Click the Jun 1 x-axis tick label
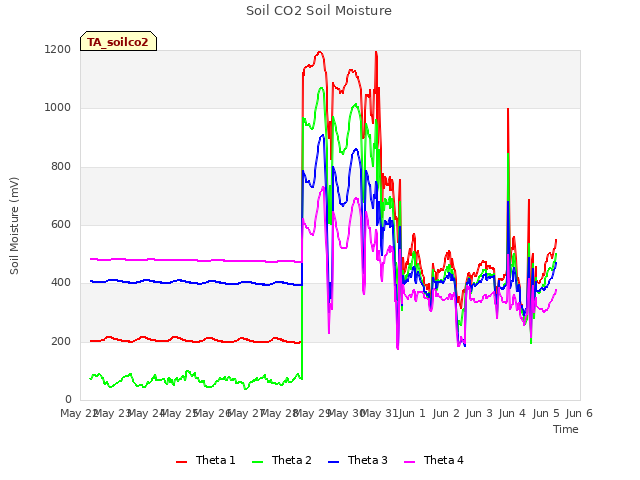 click(x=412, y=413)
